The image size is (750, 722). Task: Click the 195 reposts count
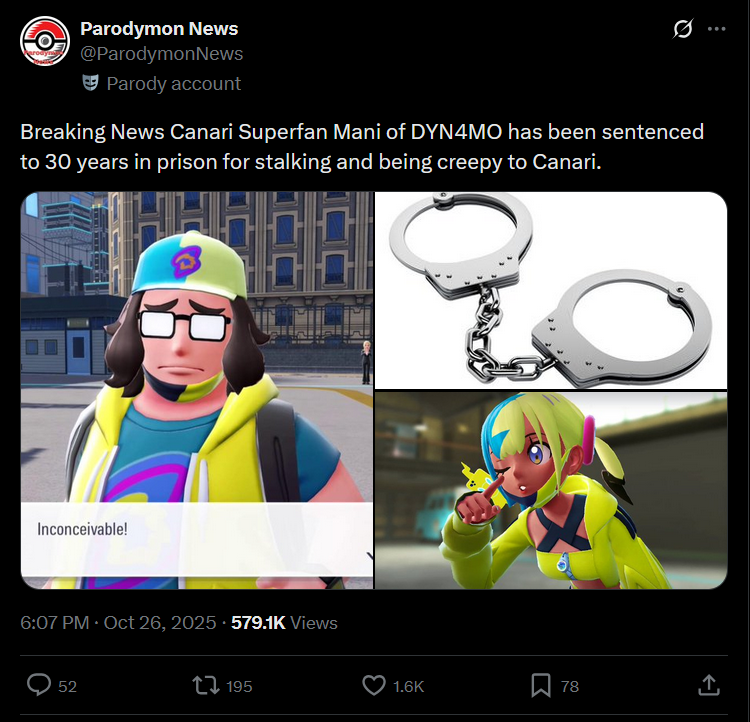(239, 686)
